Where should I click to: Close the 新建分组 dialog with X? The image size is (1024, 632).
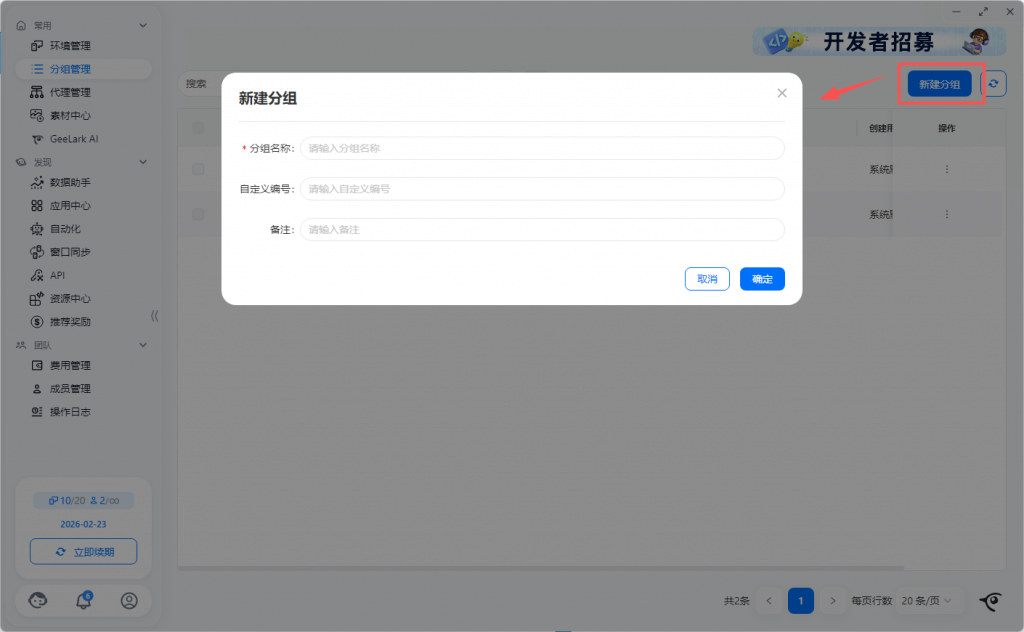[782, 93]
